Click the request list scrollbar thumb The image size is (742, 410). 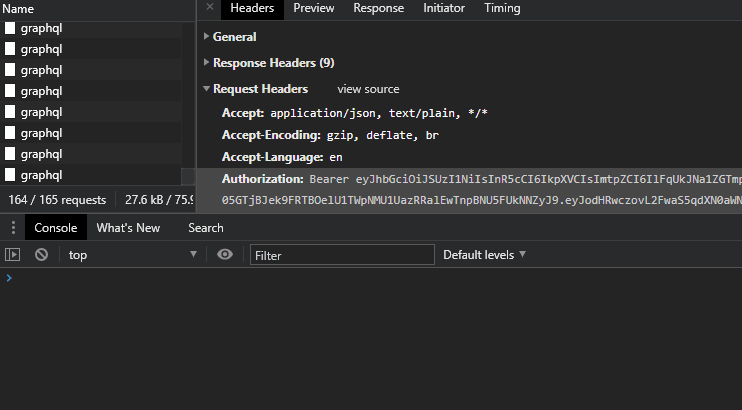188,176
